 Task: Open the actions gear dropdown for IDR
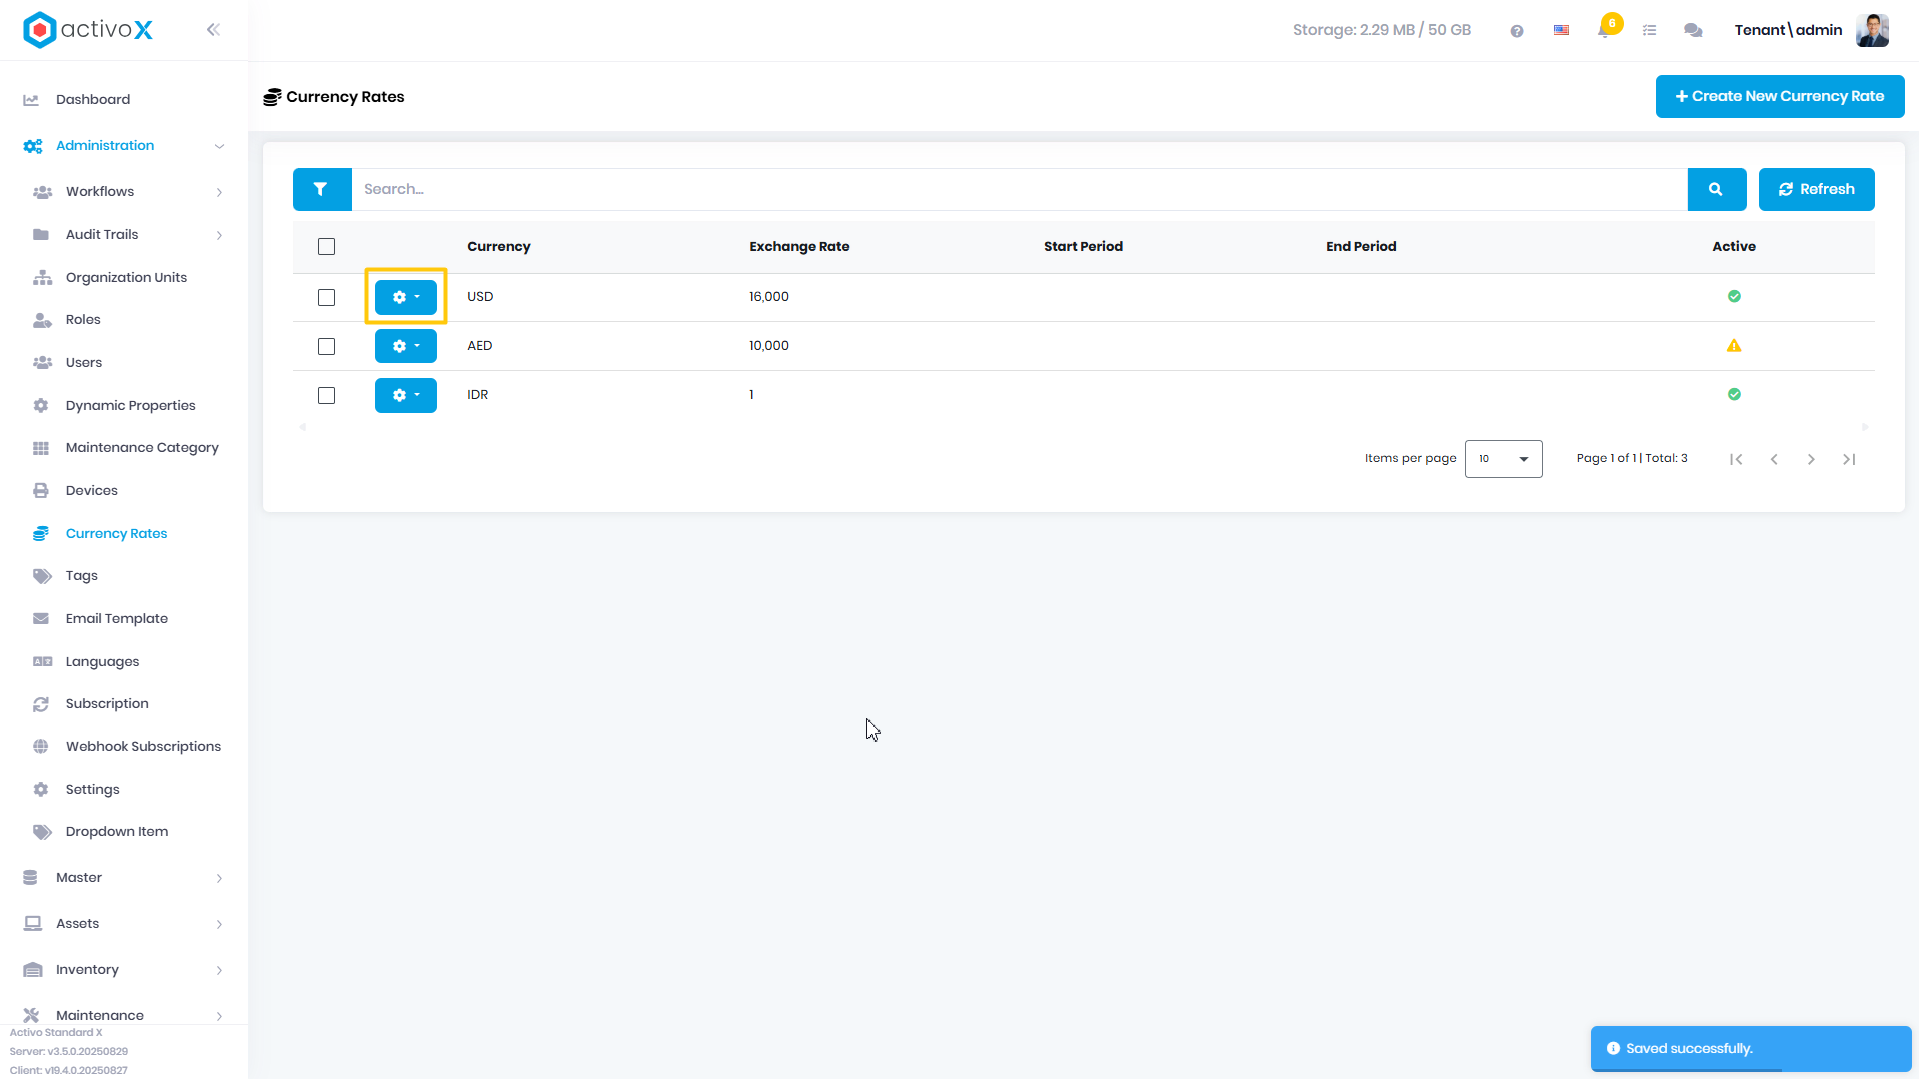406,395
